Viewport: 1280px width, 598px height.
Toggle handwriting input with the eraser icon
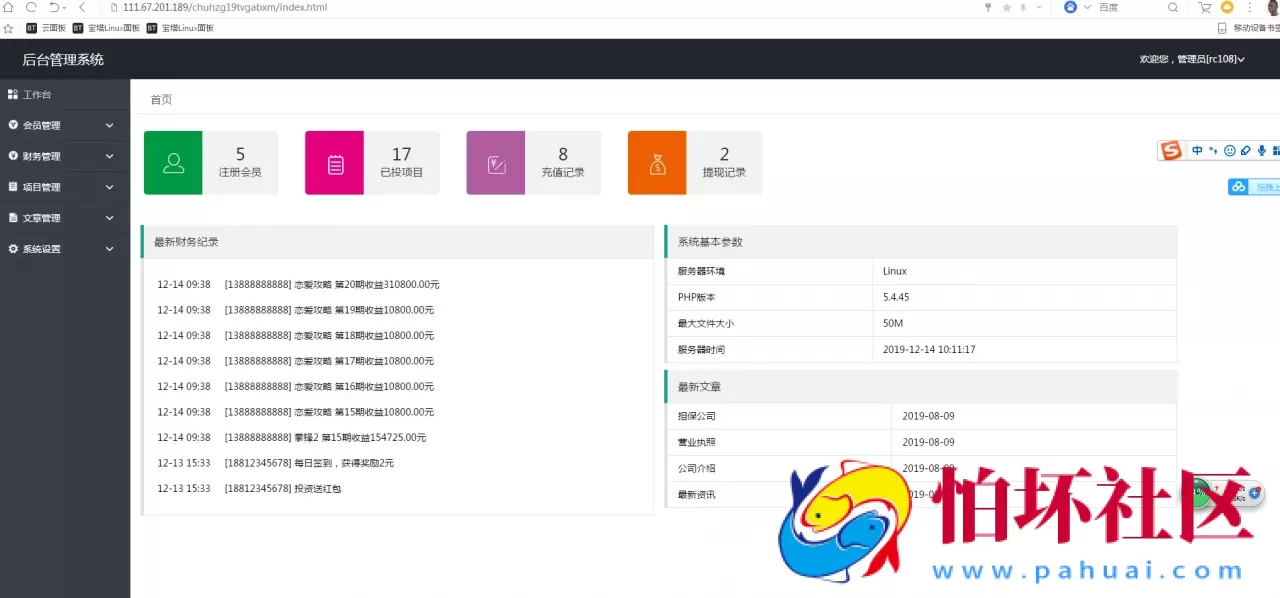1245,150
